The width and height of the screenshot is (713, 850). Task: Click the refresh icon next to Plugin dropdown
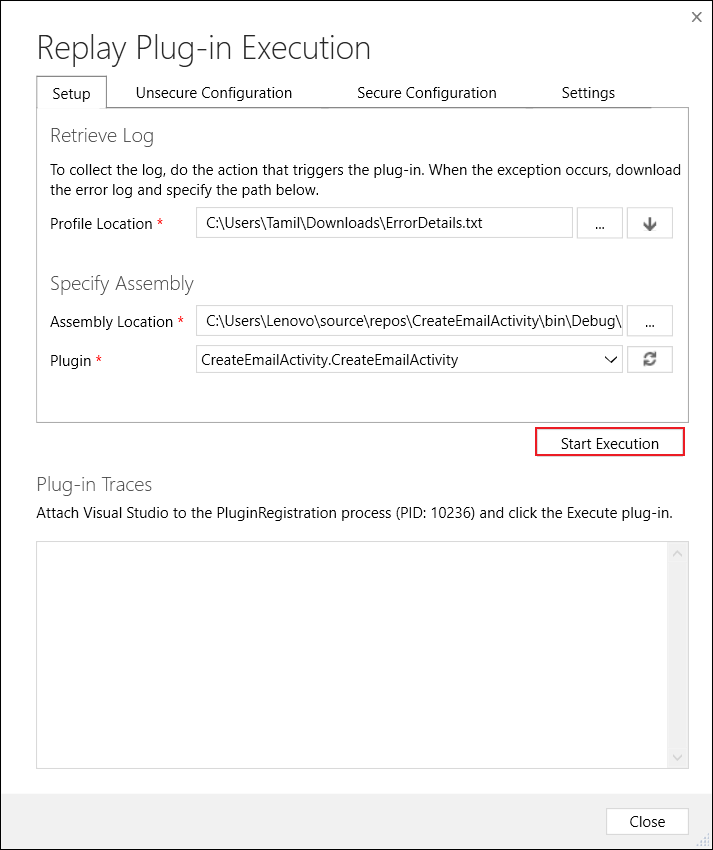point(650,359)
